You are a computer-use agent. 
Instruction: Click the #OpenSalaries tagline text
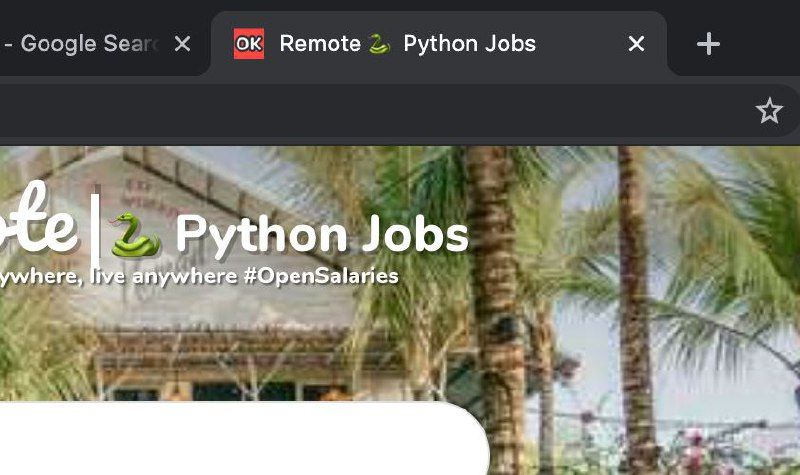pos(321,276)
